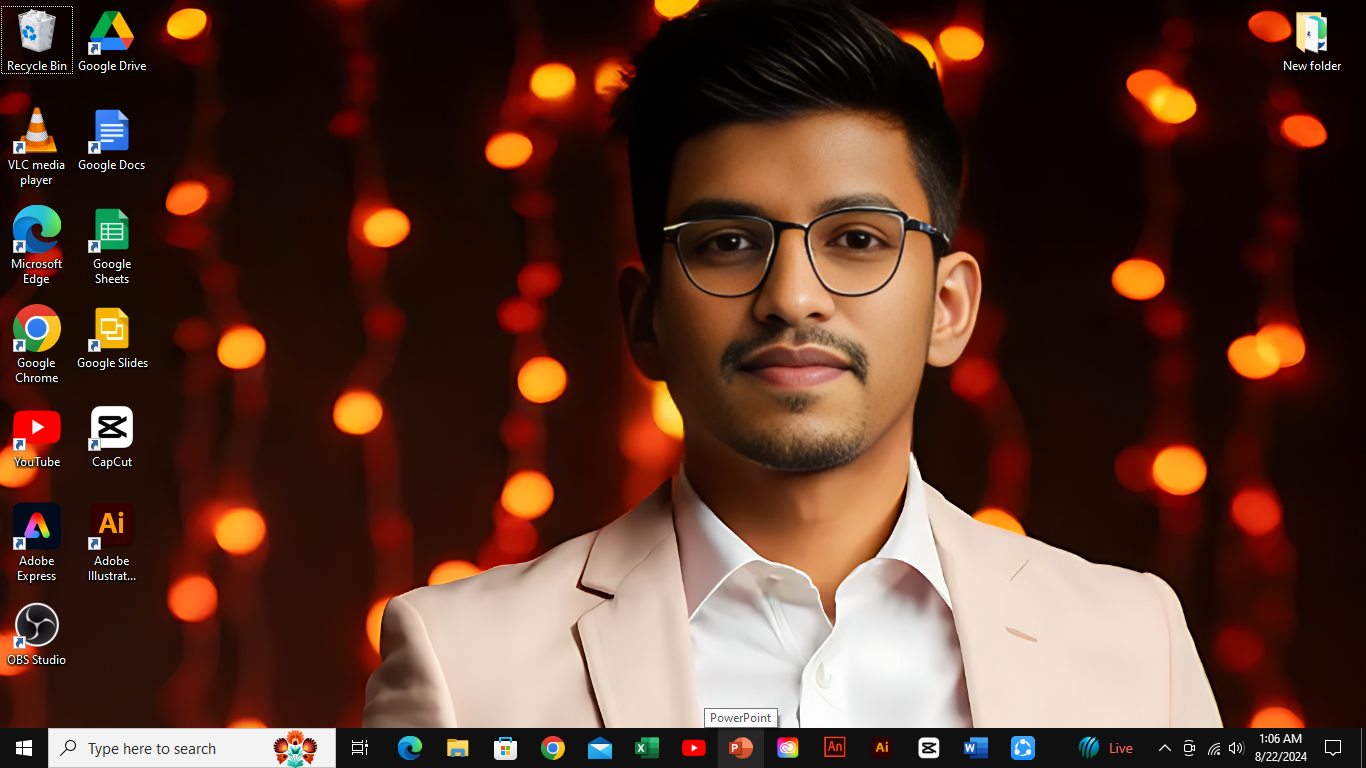The height and width of the screenshot is (768, 1366).
Task: Open Task View from the taskbar
Action: click(360, 748)
